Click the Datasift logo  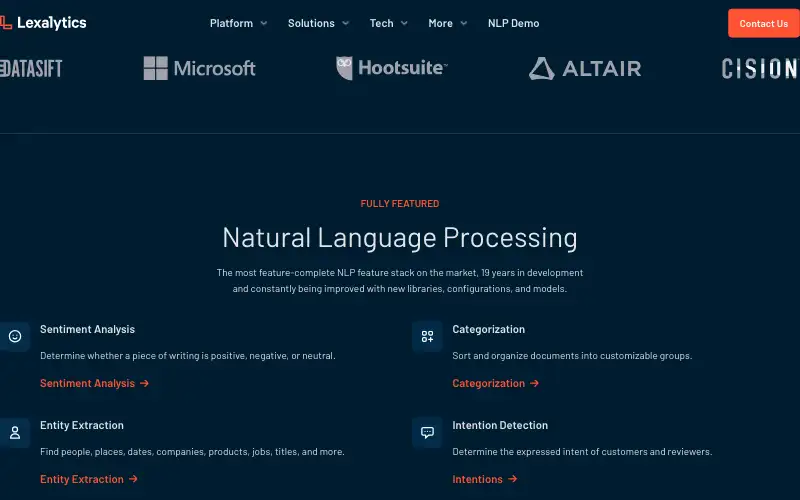pos(31,68)
